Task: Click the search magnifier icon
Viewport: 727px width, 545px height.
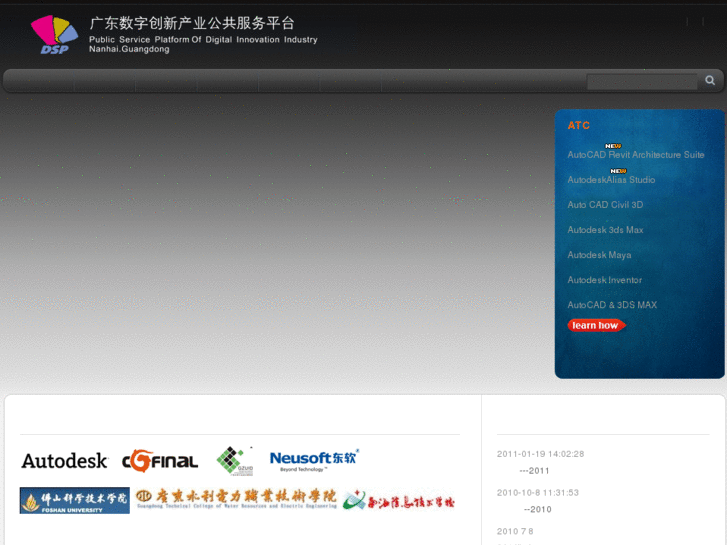Action: tap(710, 80)
